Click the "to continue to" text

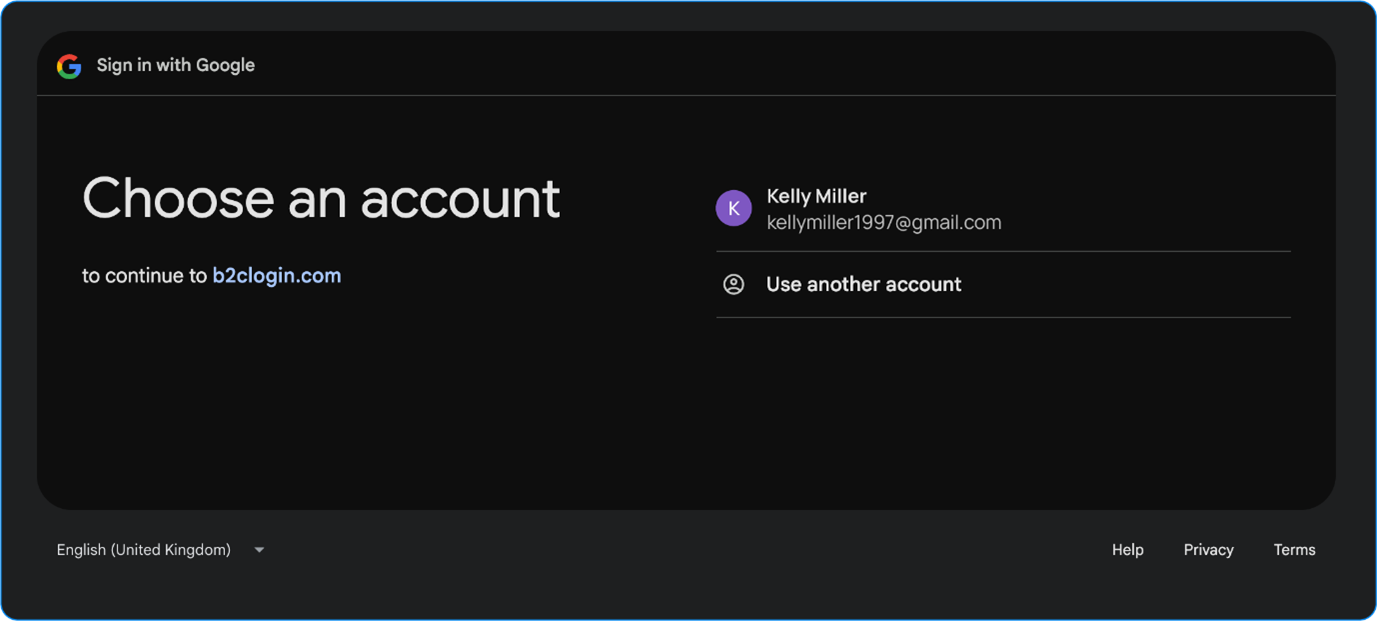pyautogui.click(x=144, y=276)
